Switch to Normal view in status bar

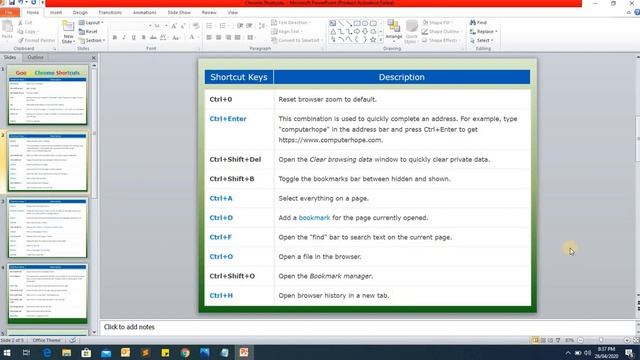coord(535,340)
